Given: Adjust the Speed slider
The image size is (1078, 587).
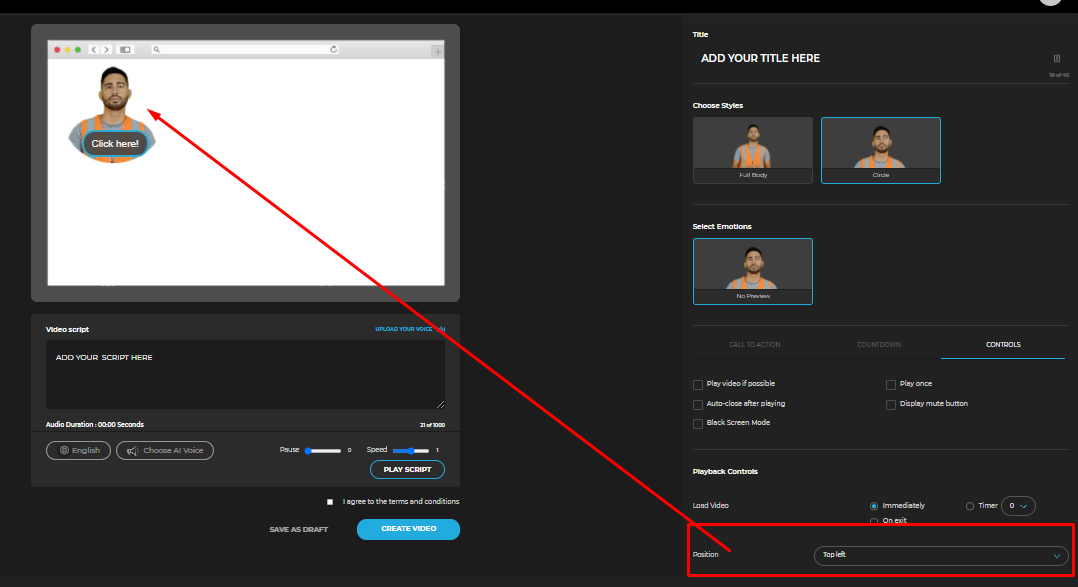Looking at the screenshot, I should (411, 451).
